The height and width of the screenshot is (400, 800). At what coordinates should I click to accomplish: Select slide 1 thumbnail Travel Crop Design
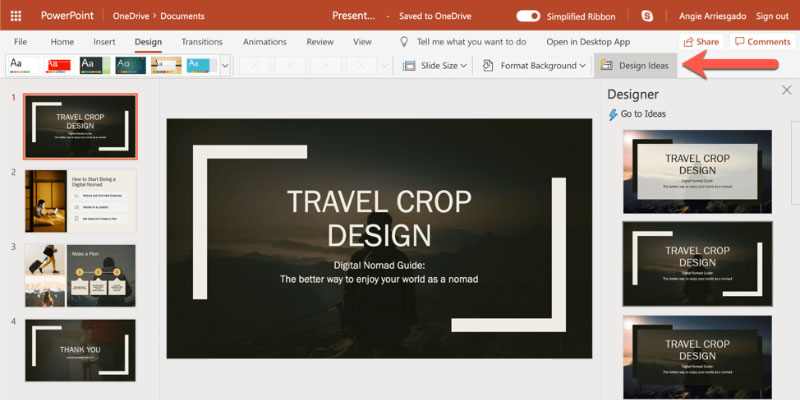[x=80, y=127]
